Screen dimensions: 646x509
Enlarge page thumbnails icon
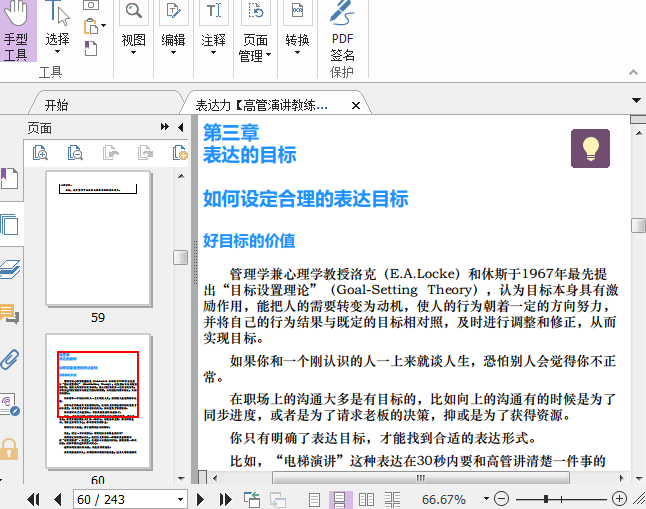click(x=40, y=153)
